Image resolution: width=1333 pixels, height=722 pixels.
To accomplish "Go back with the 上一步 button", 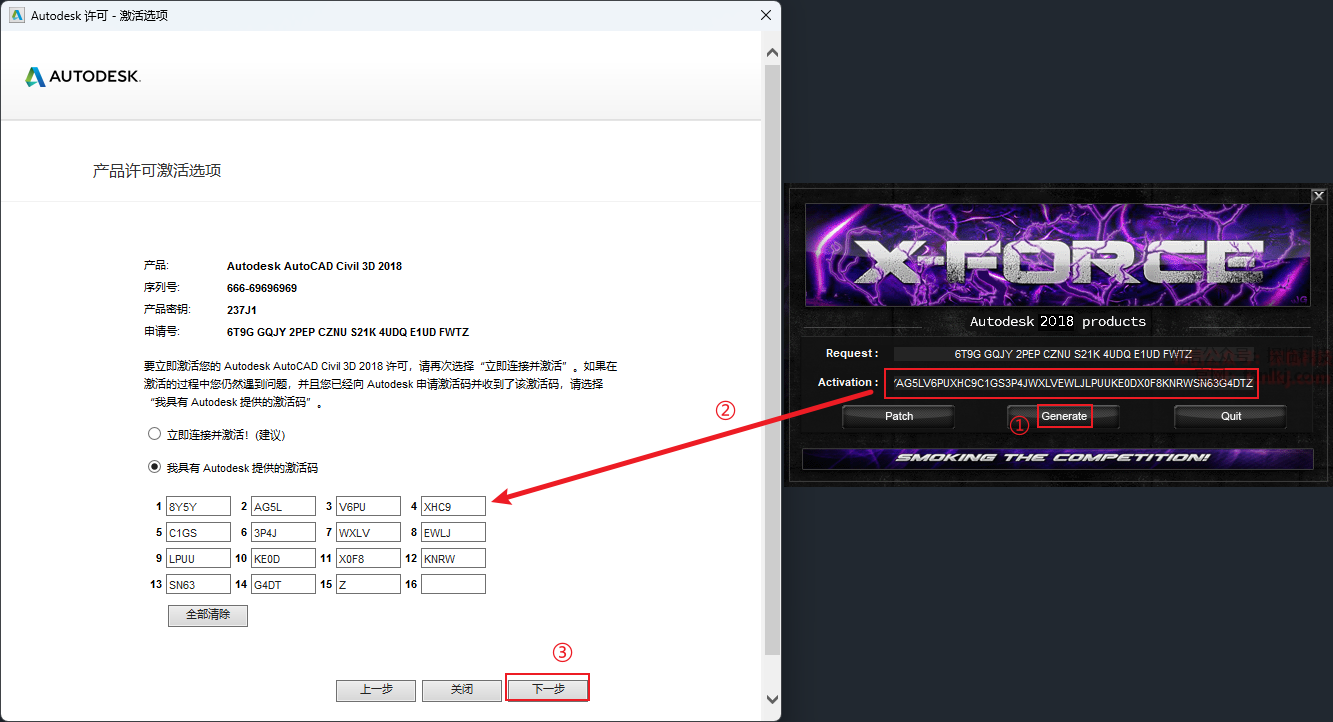I will point(376,690).
